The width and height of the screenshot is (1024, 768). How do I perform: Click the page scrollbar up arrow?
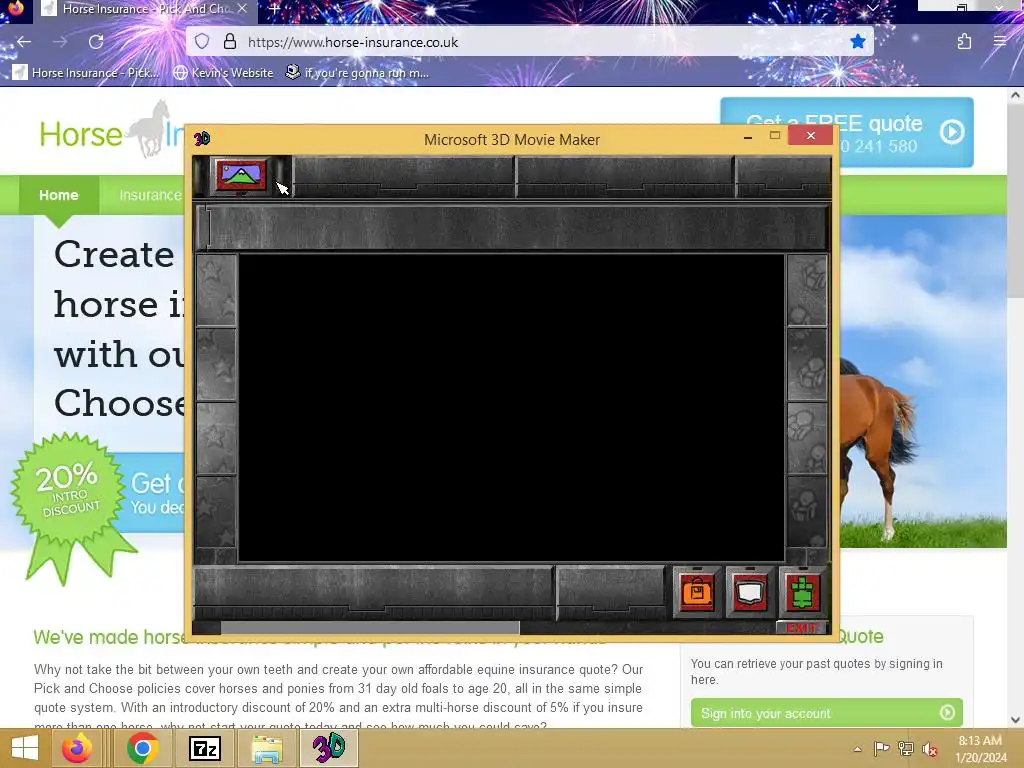[1015, 95]
